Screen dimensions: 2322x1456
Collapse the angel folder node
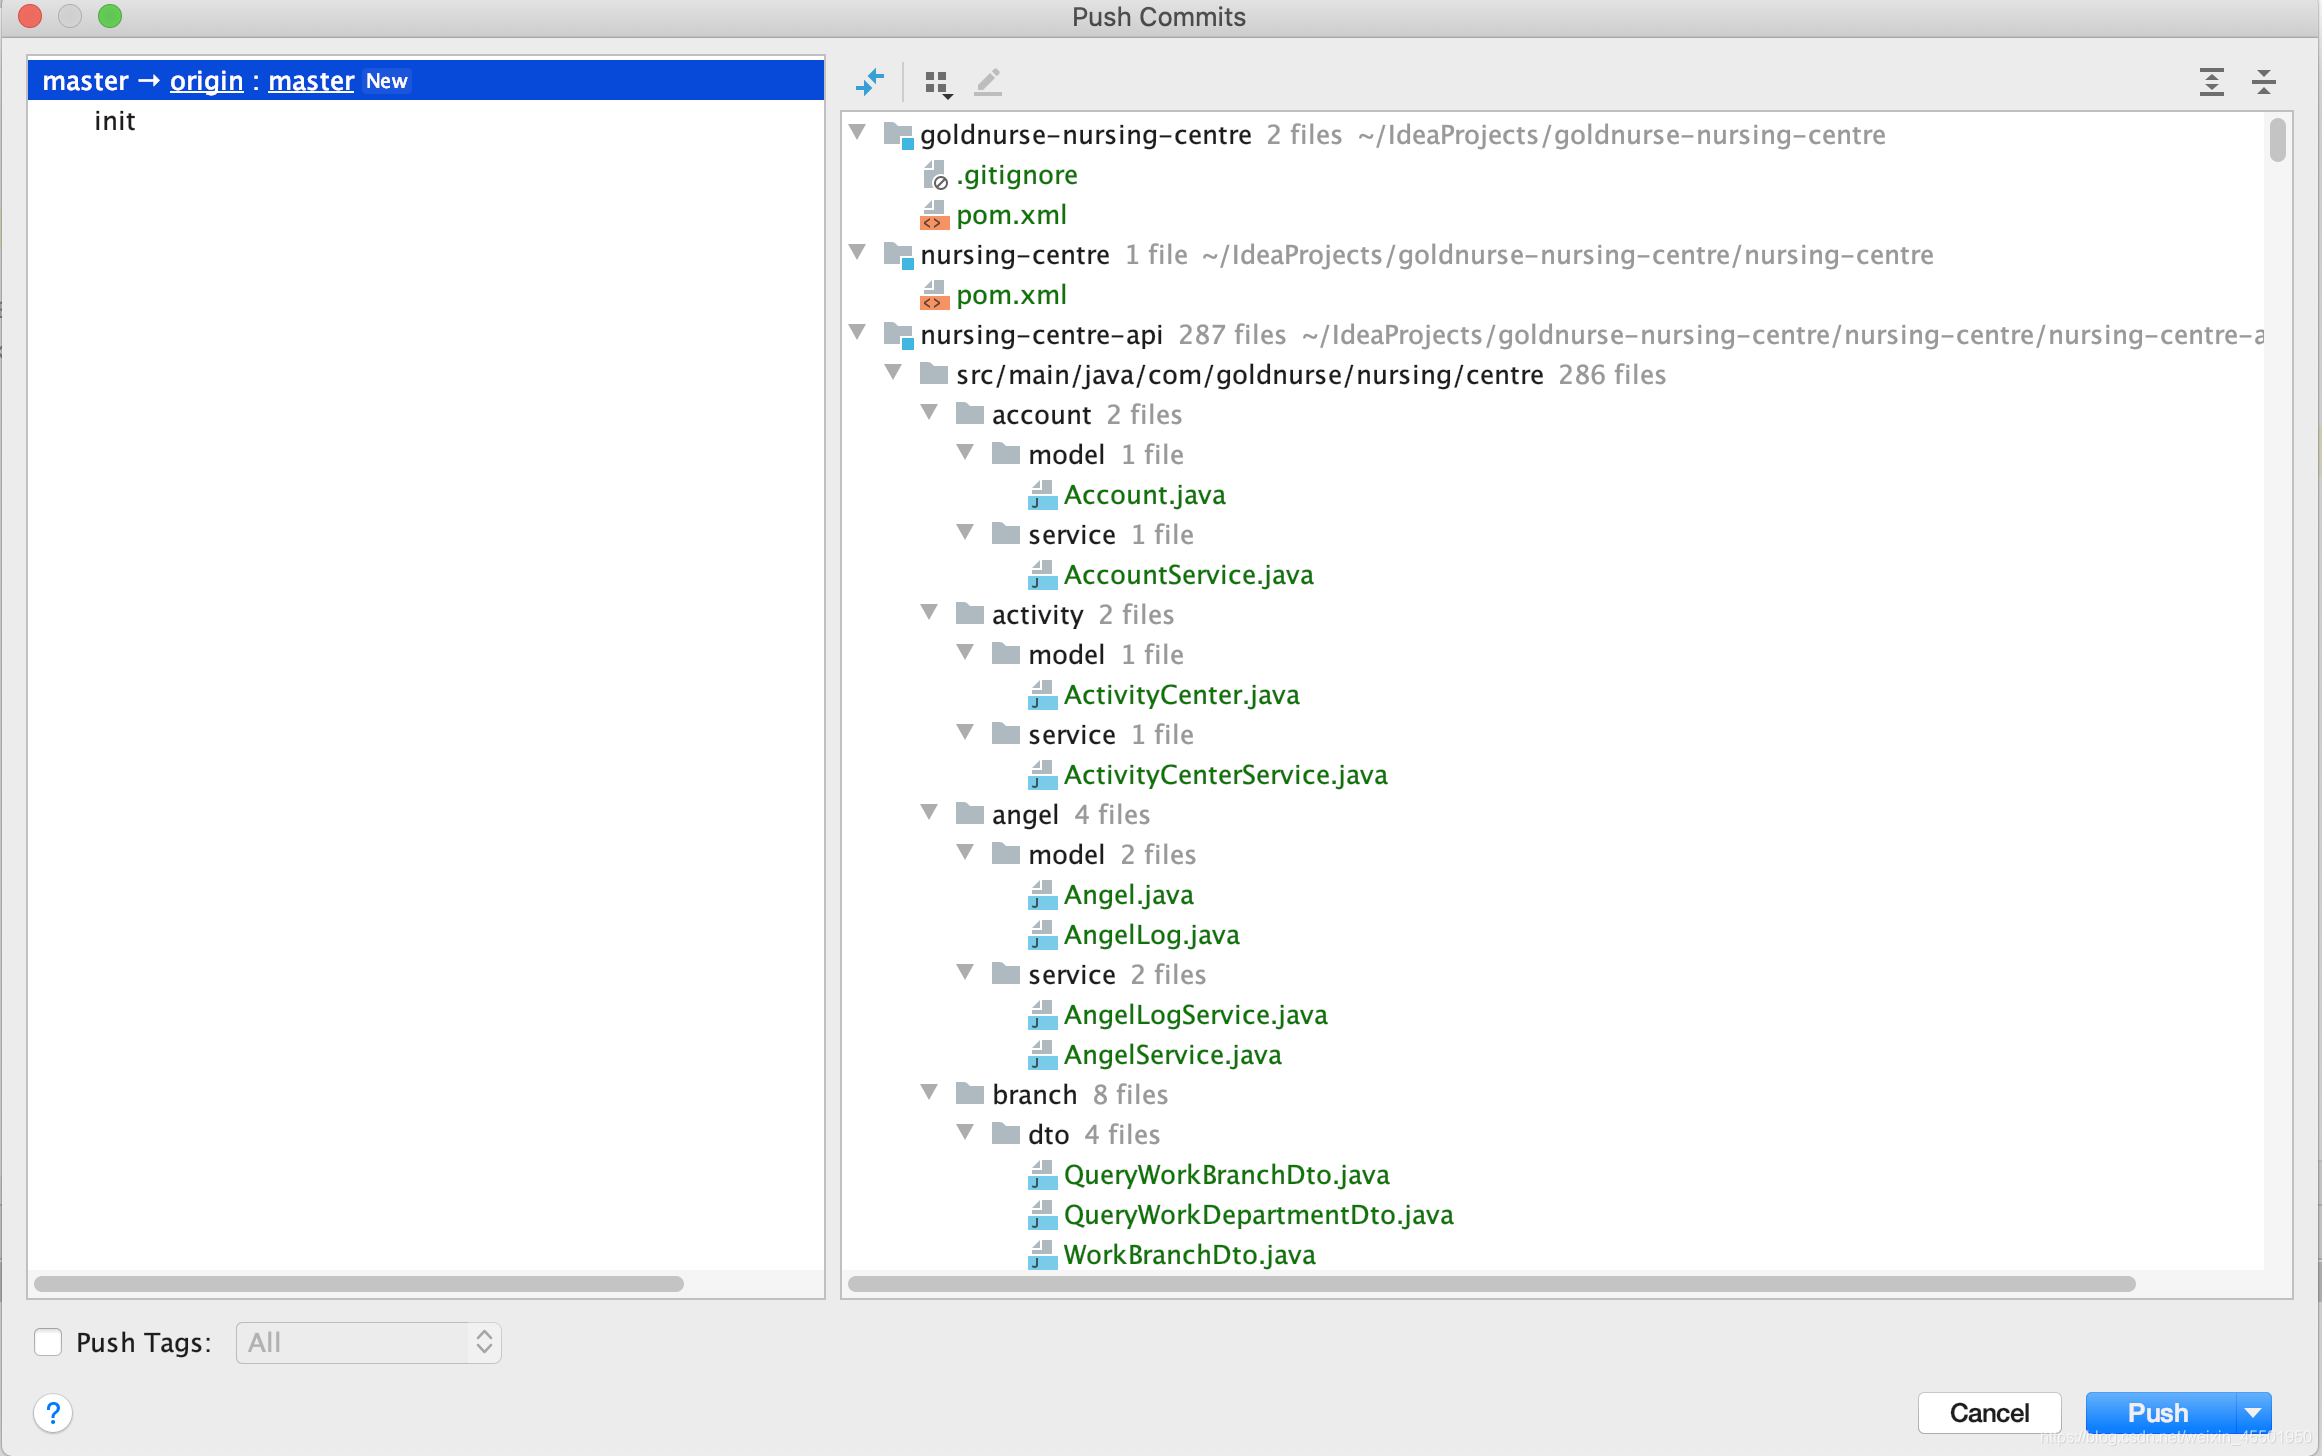point(930,812)
